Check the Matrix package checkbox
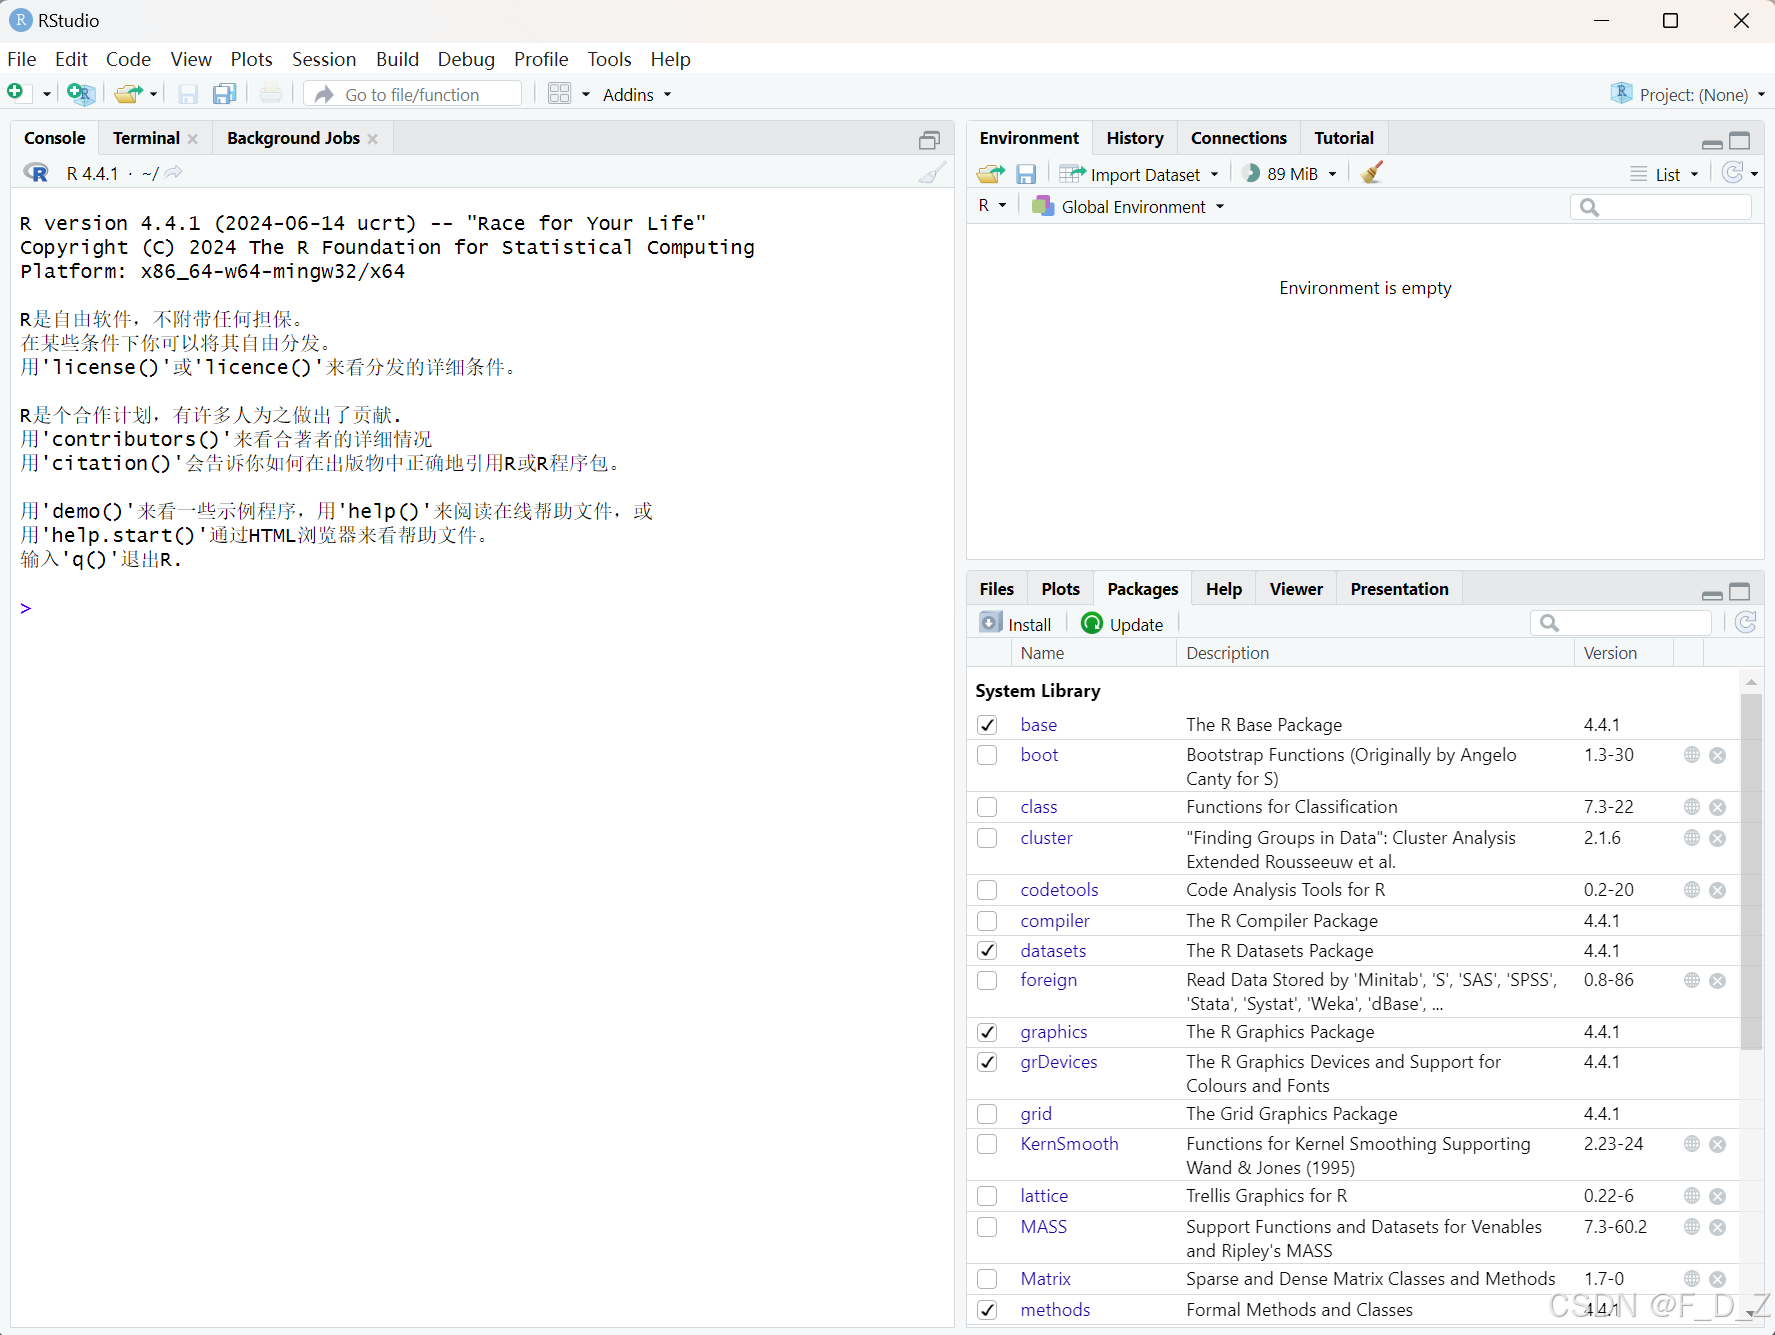This screenshot has height=1335, width=1775. 988,1279
